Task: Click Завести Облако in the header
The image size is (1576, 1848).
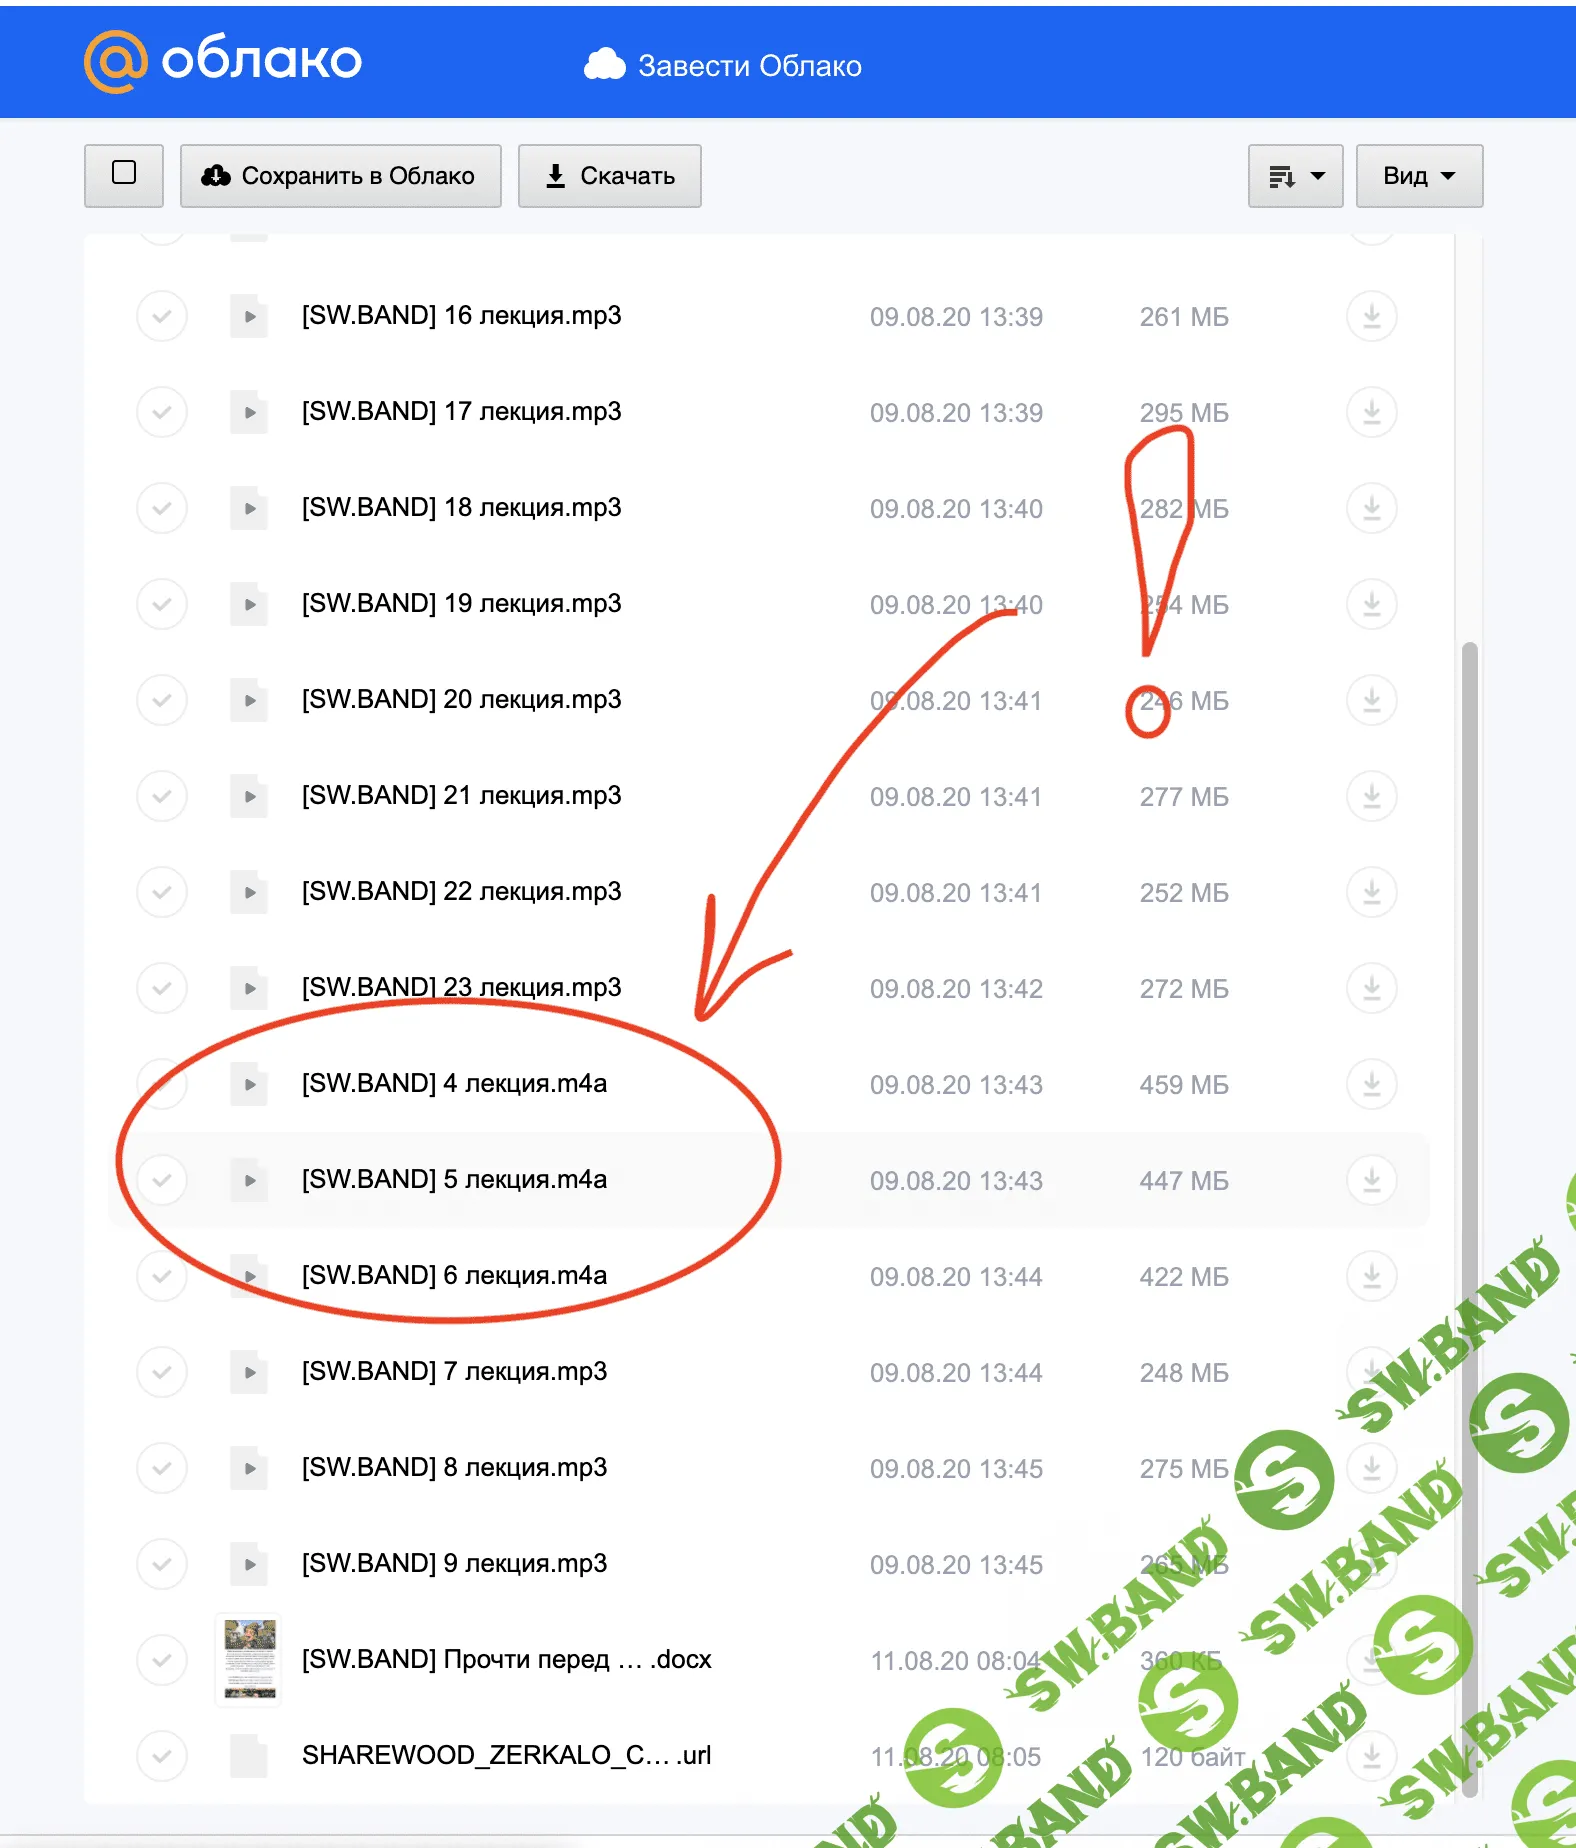Action: pos(724,66)
